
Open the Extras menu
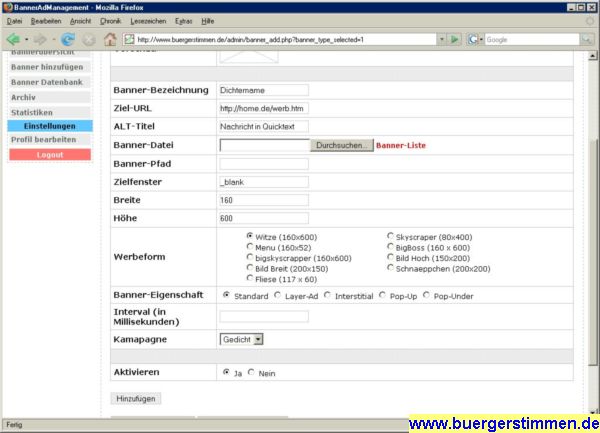pos(183,21)
